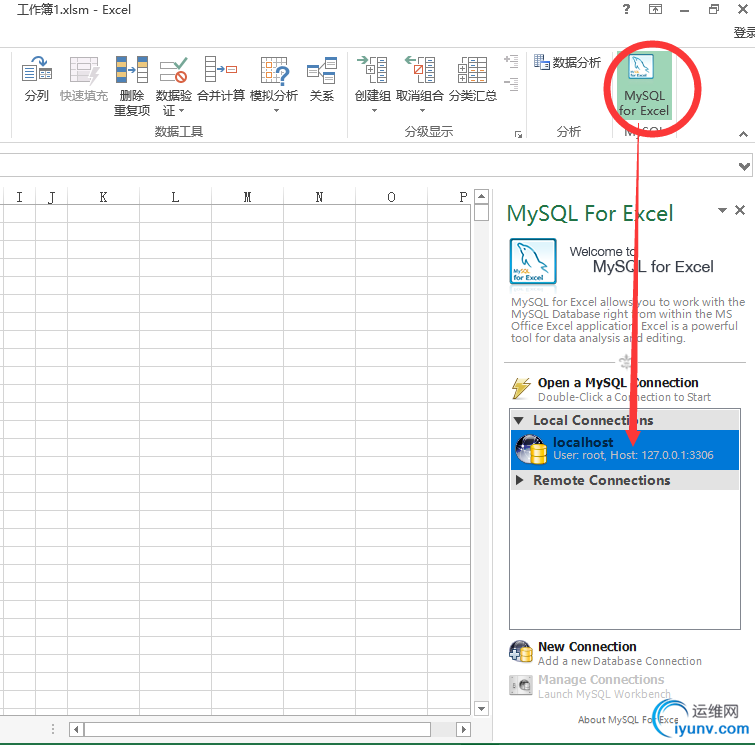This screenshot has width=755, height=745.
Task: Click the Text to Columns (分列) icon
Action: point(37,69)
